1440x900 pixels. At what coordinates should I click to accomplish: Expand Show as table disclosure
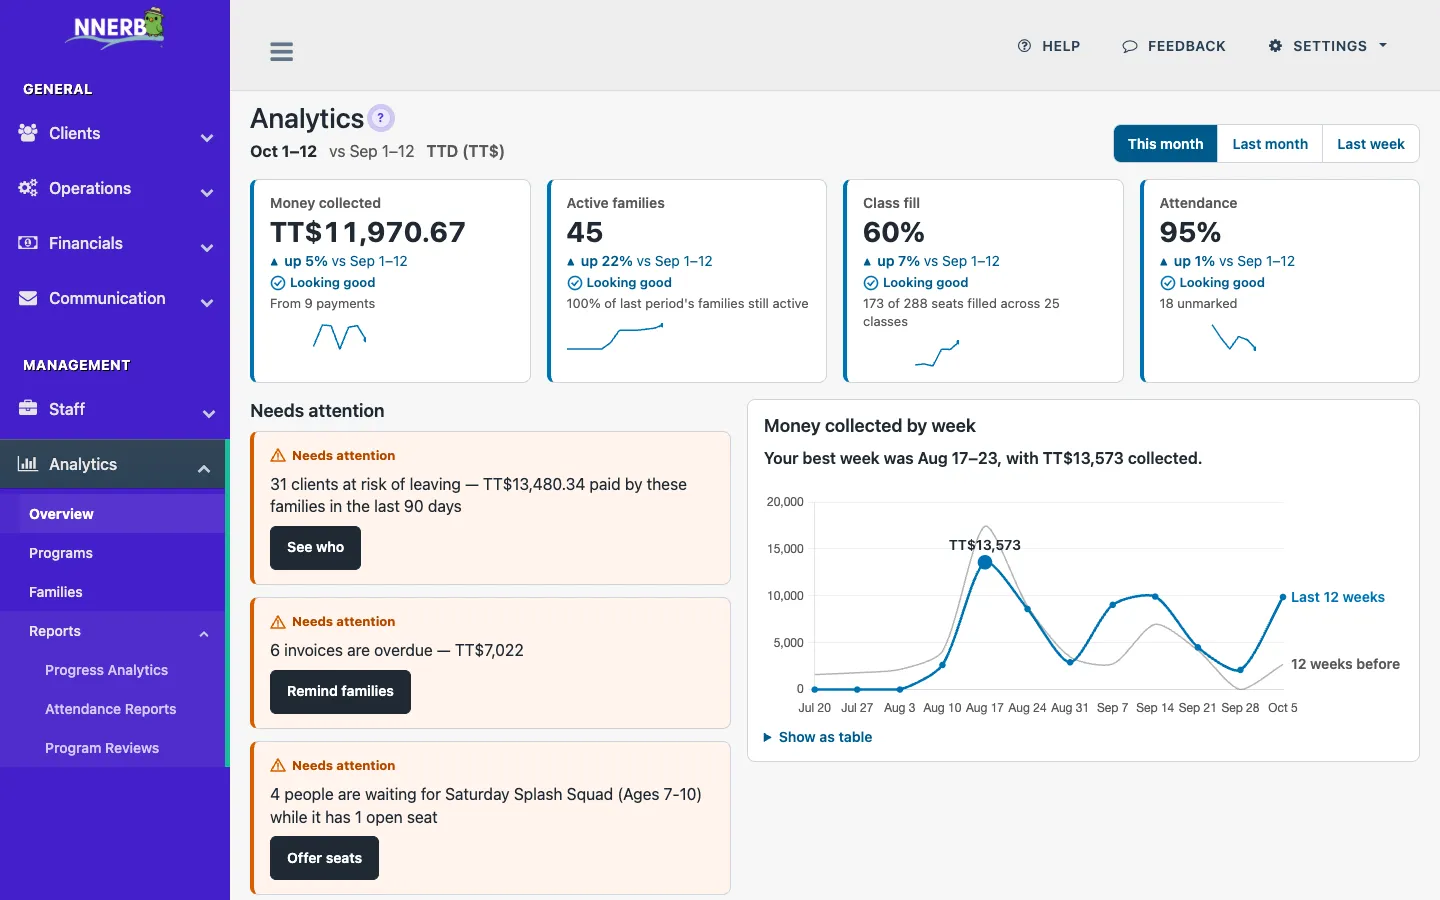(x=818, y=737)
